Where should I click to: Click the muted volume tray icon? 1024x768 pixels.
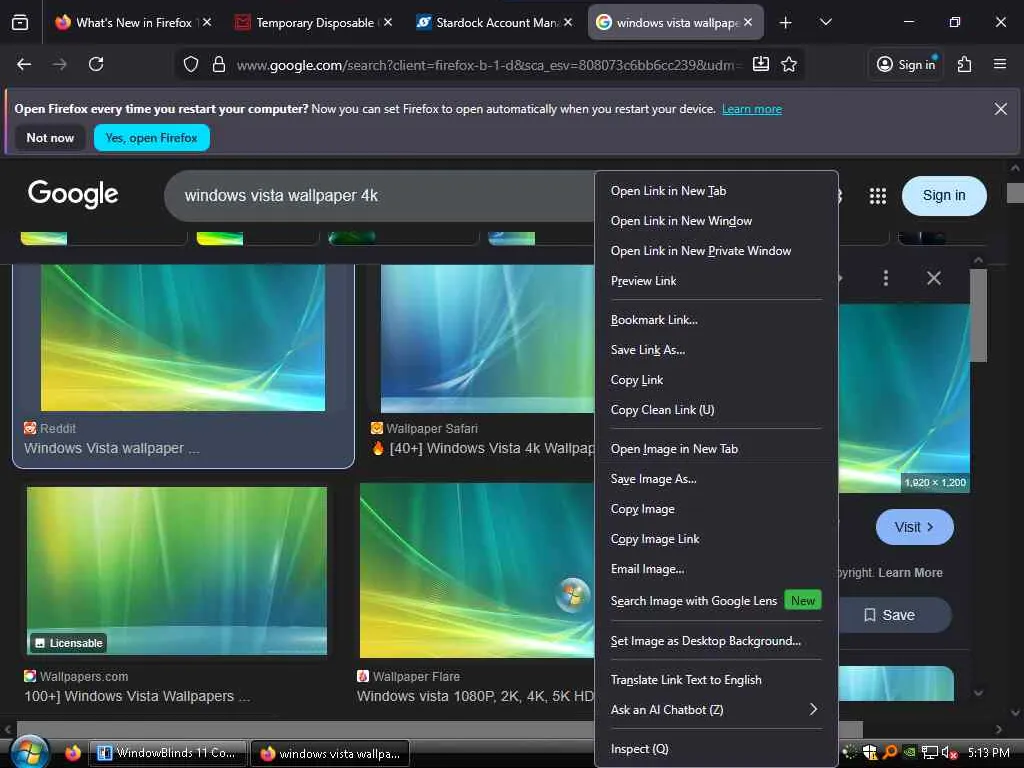(949, 753)
